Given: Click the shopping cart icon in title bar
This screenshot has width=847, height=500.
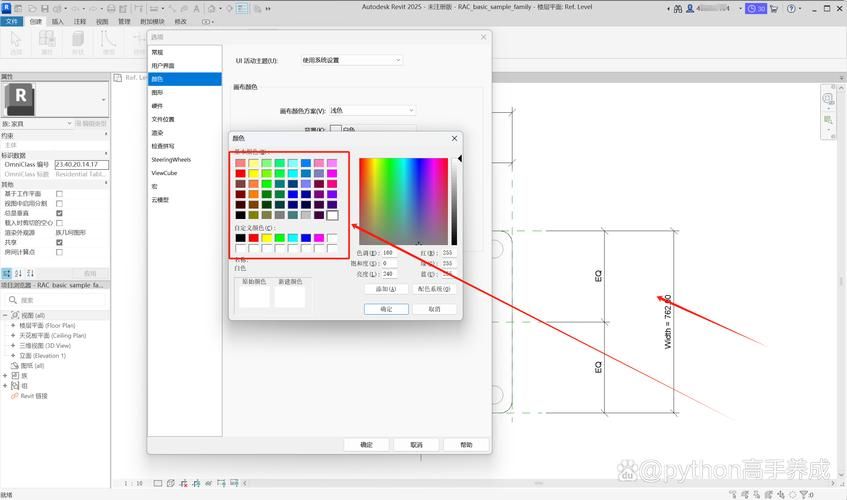Looking at the screenshot, I should [774, 9].
